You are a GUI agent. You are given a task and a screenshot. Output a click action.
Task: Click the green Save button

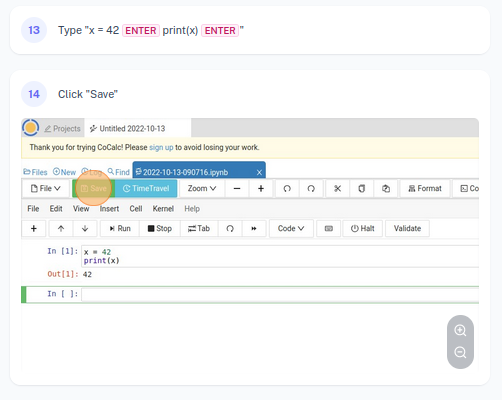(x=94, y=188)
